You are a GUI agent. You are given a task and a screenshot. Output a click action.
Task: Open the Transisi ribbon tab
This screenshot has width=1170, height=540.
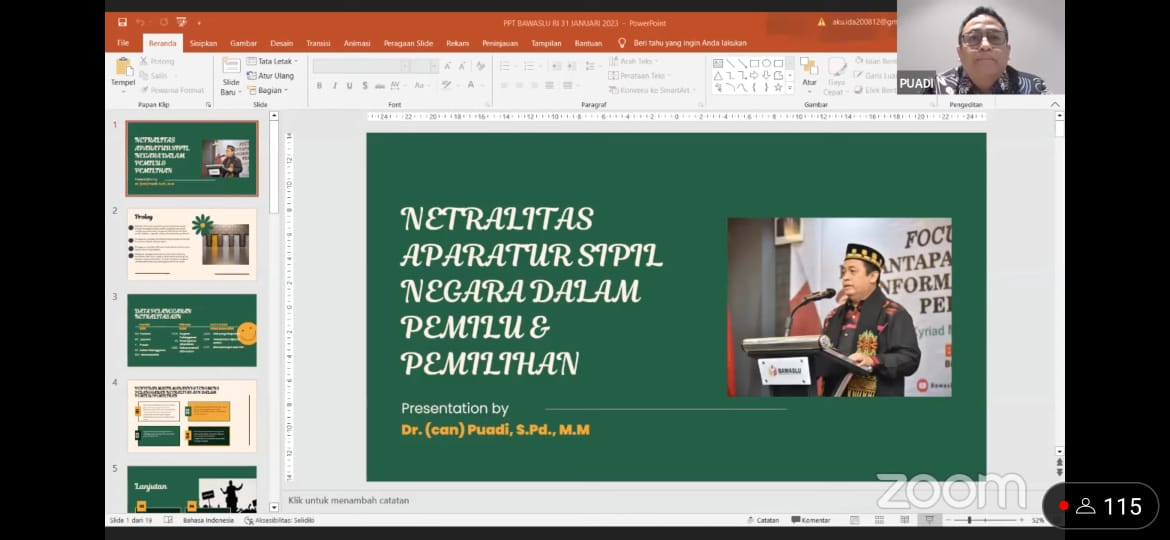pos(318,43)
